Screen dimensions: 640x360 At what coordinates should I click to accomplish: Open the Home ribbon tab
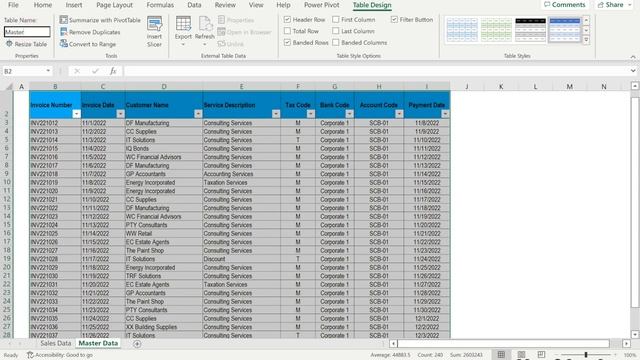click(42, 5)
